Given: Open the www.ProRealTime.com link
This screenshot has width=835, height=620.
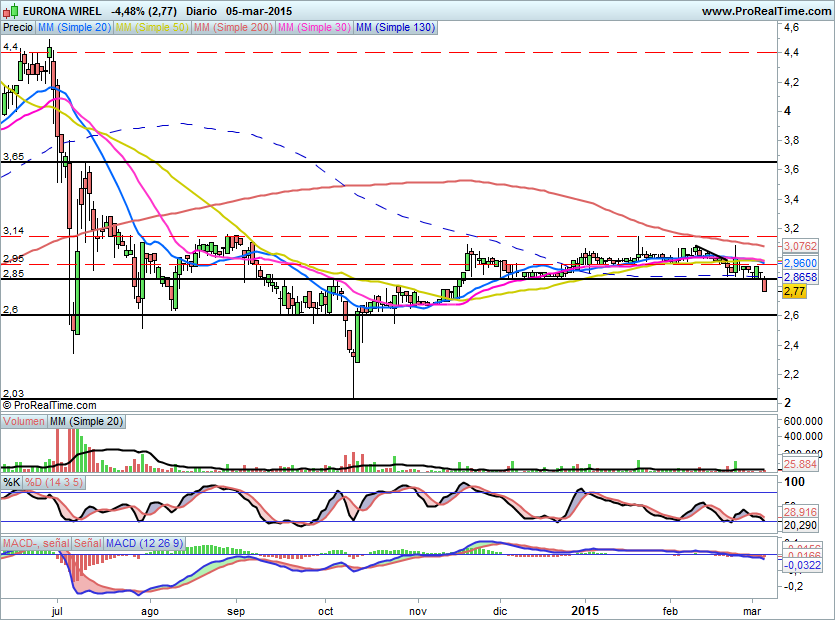Looking at the screenshot, I should [766, 11].
